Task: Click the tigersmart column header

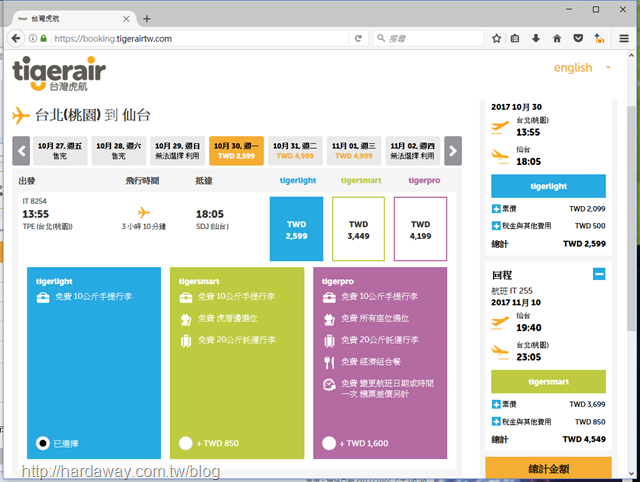Action: 361,180
